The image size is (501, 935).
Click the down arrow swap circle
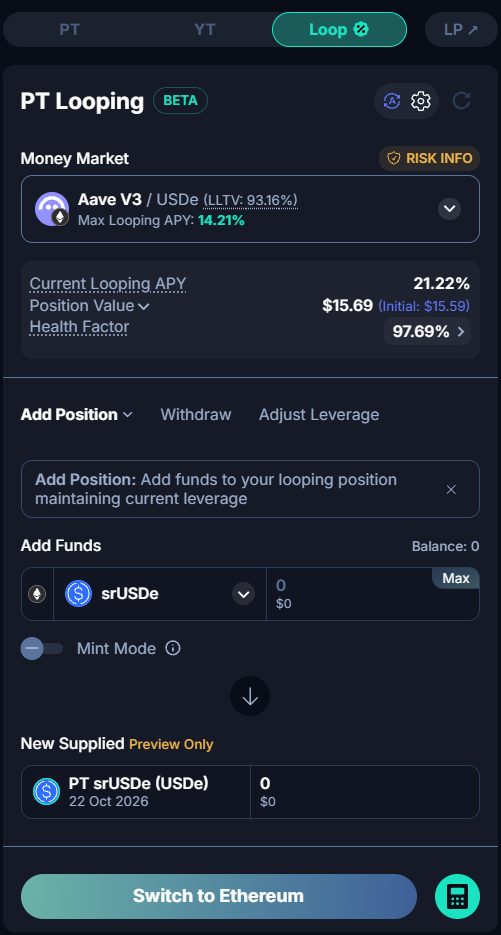tap(250, 696)
